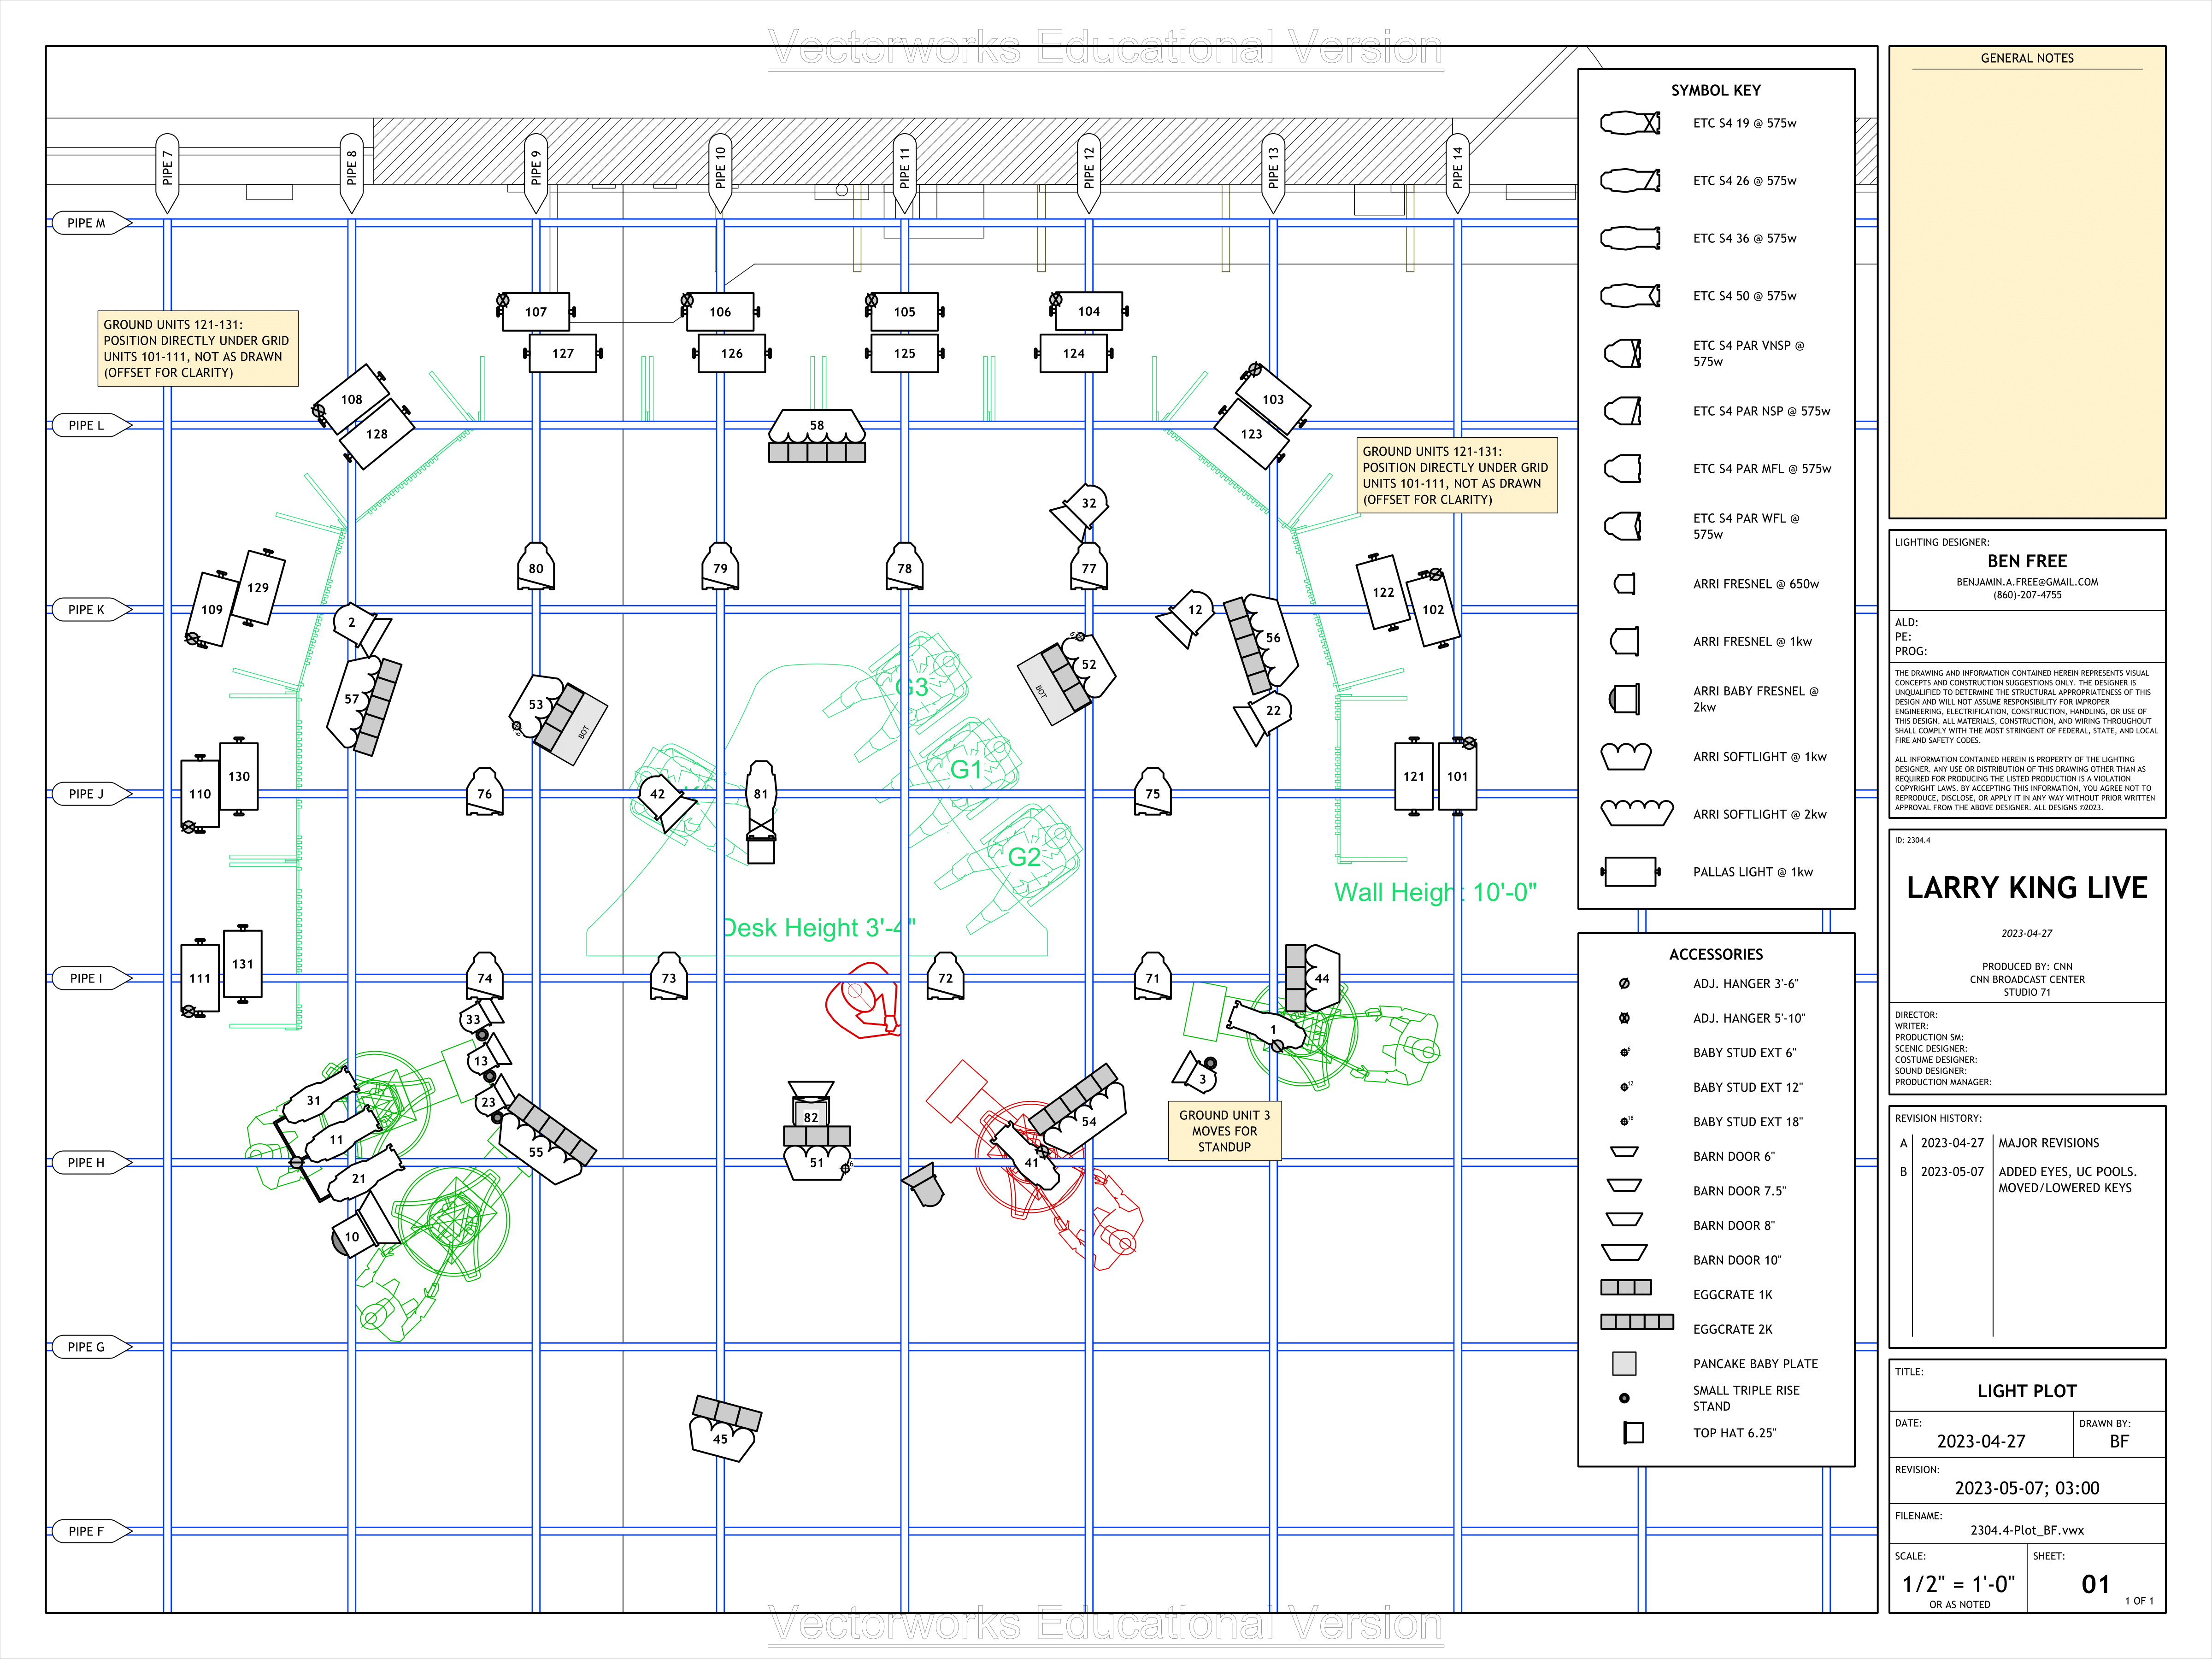Click the ETC S4 36 fixture symbol
Screen dimensions: 2212x1659
(x=1630, y=238)
